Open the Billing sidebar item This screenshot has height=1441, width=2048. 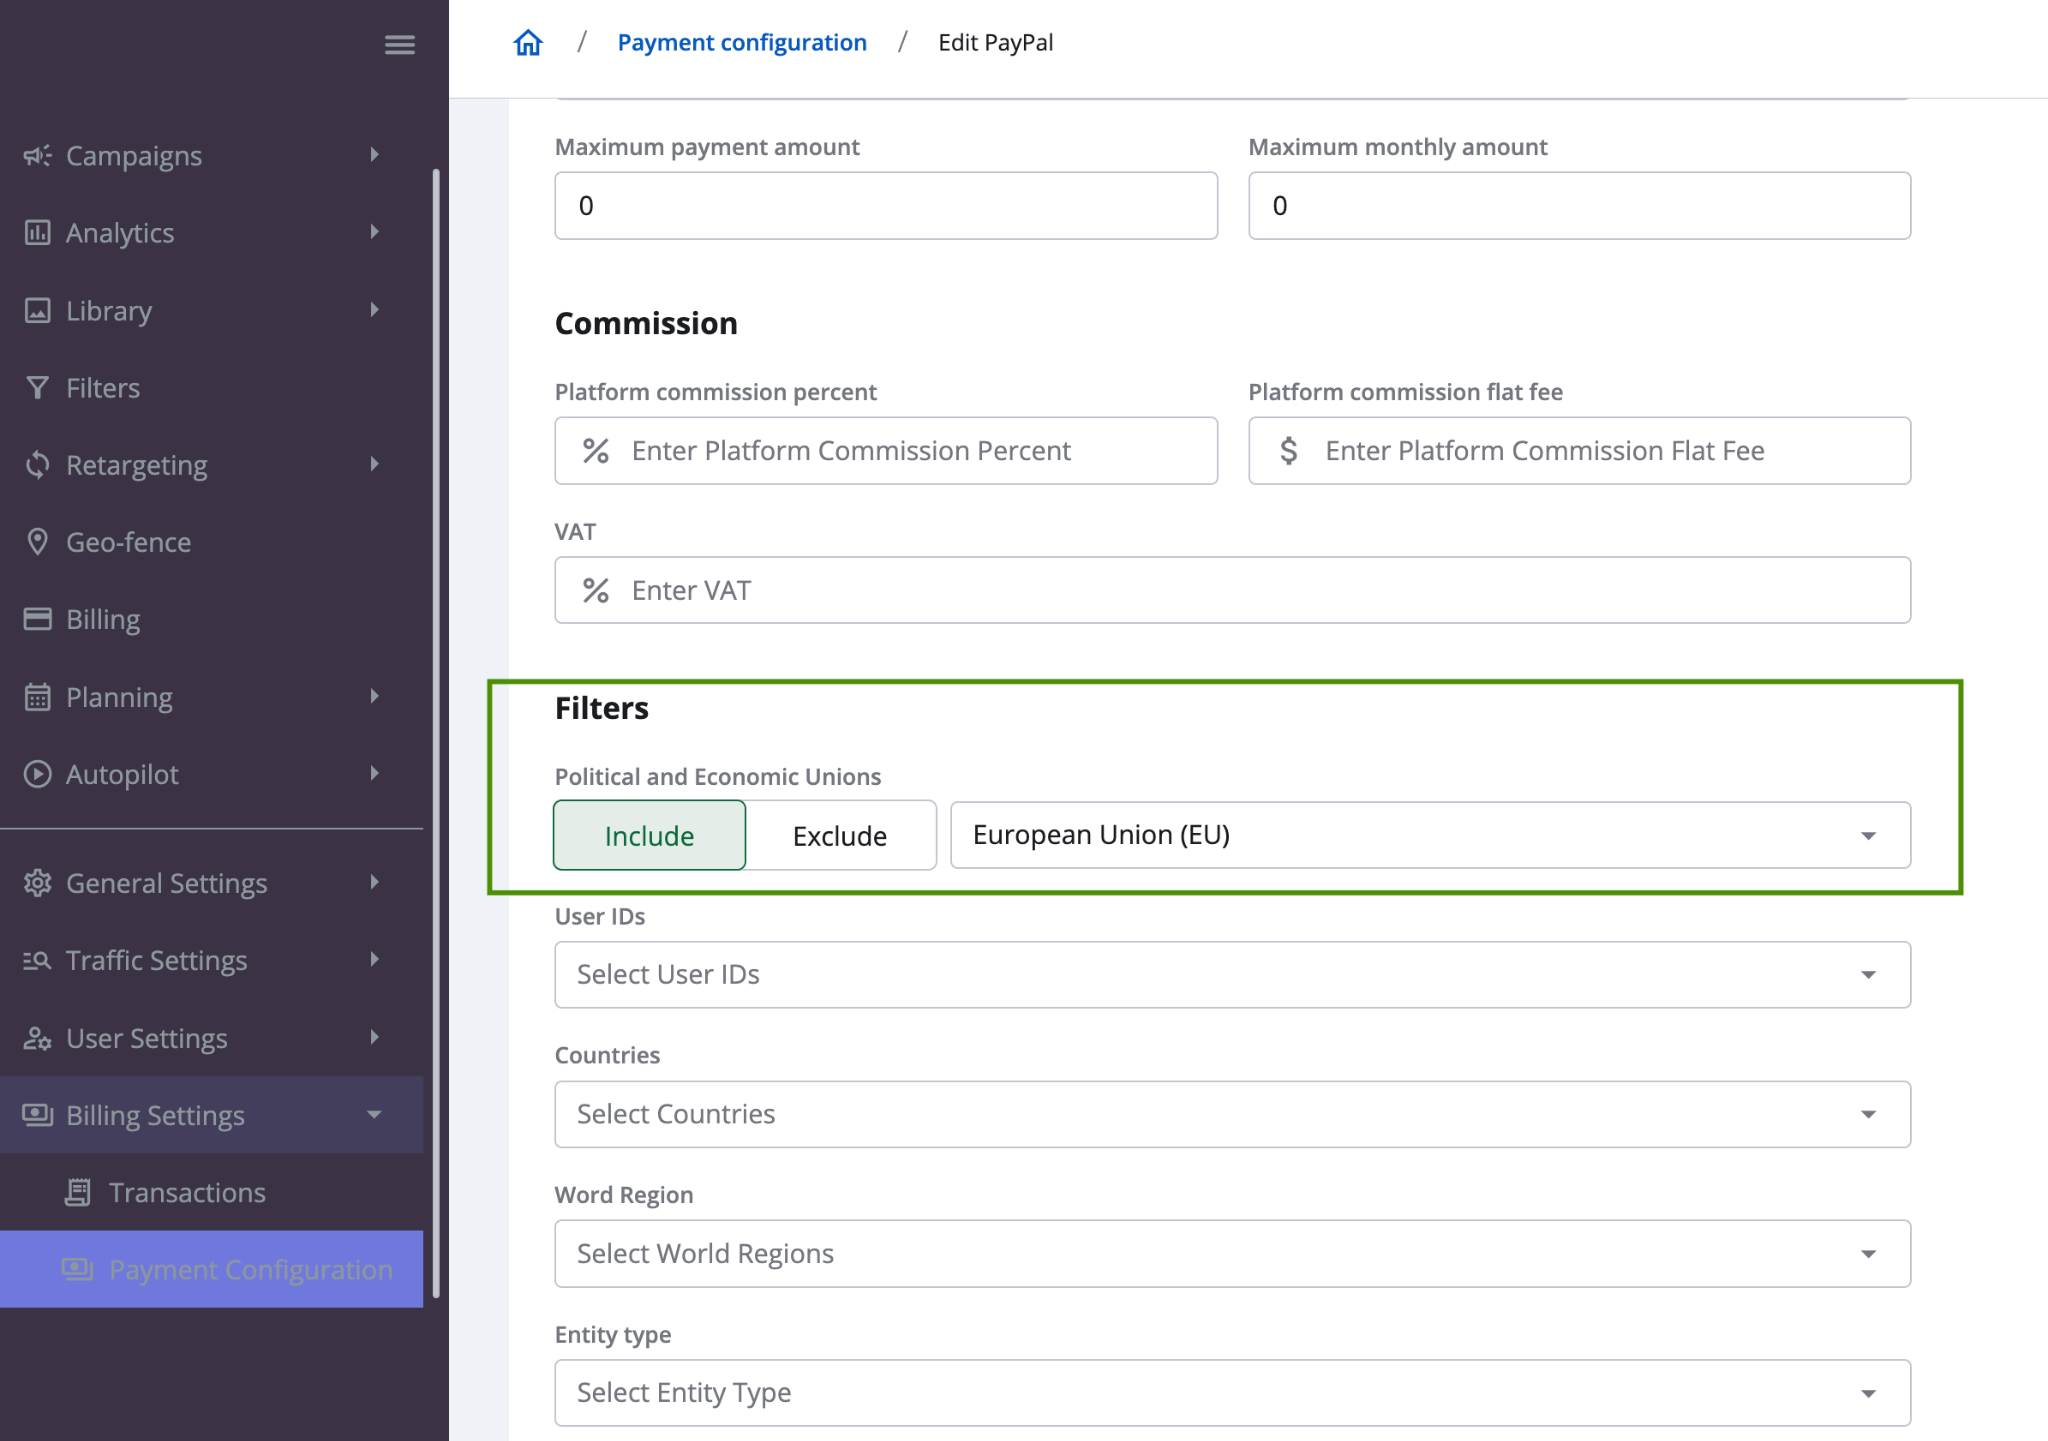[211, 619]
